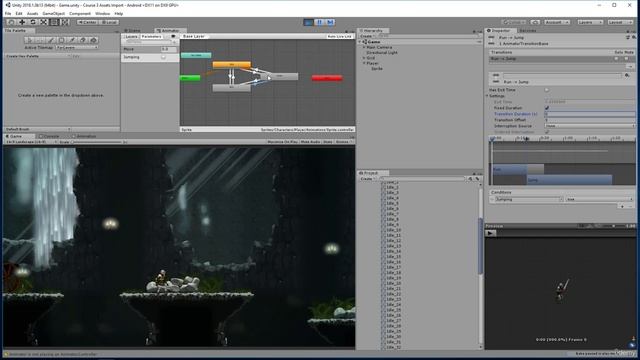The height and width of the screenshot is (360, 640).
Task: Add a condition with the plus button
Action: tap(622, 207)
